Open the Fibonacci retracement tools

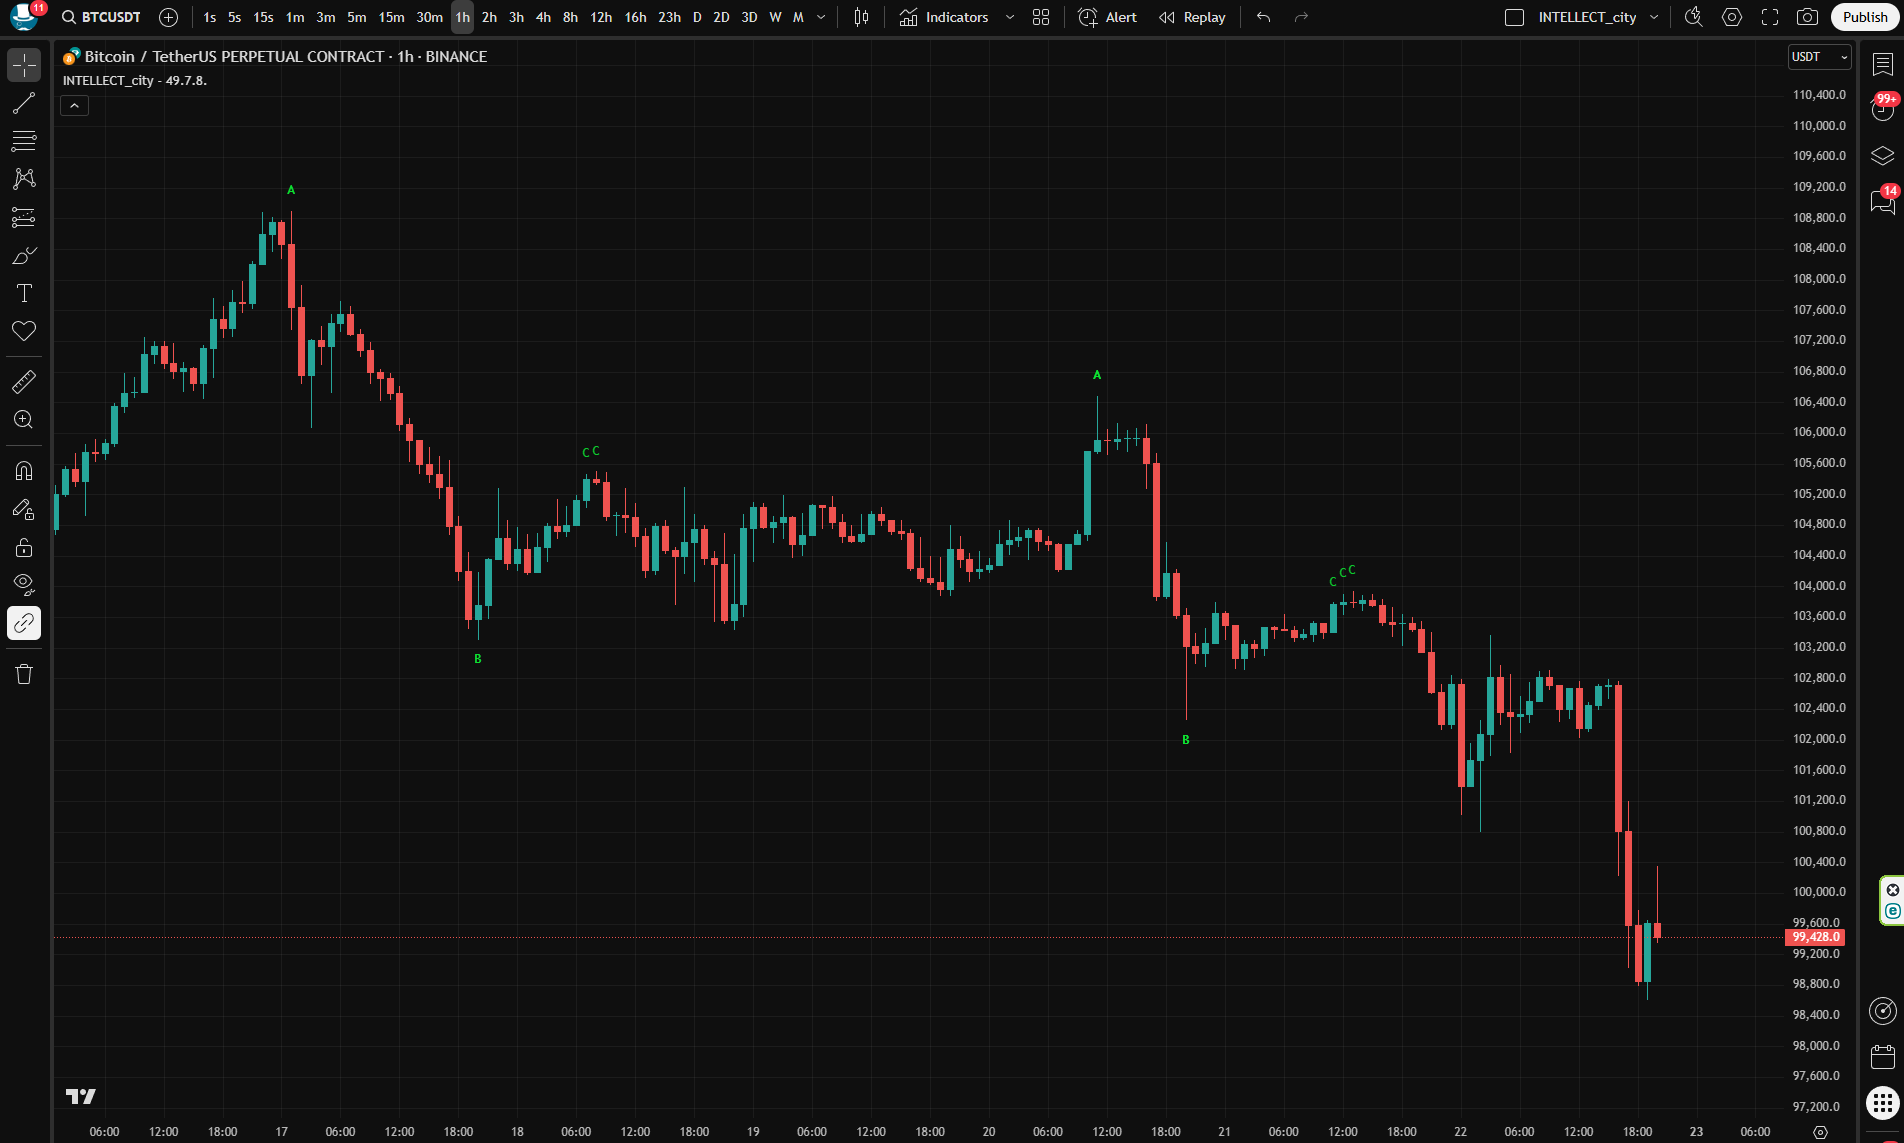coord(24,141)
